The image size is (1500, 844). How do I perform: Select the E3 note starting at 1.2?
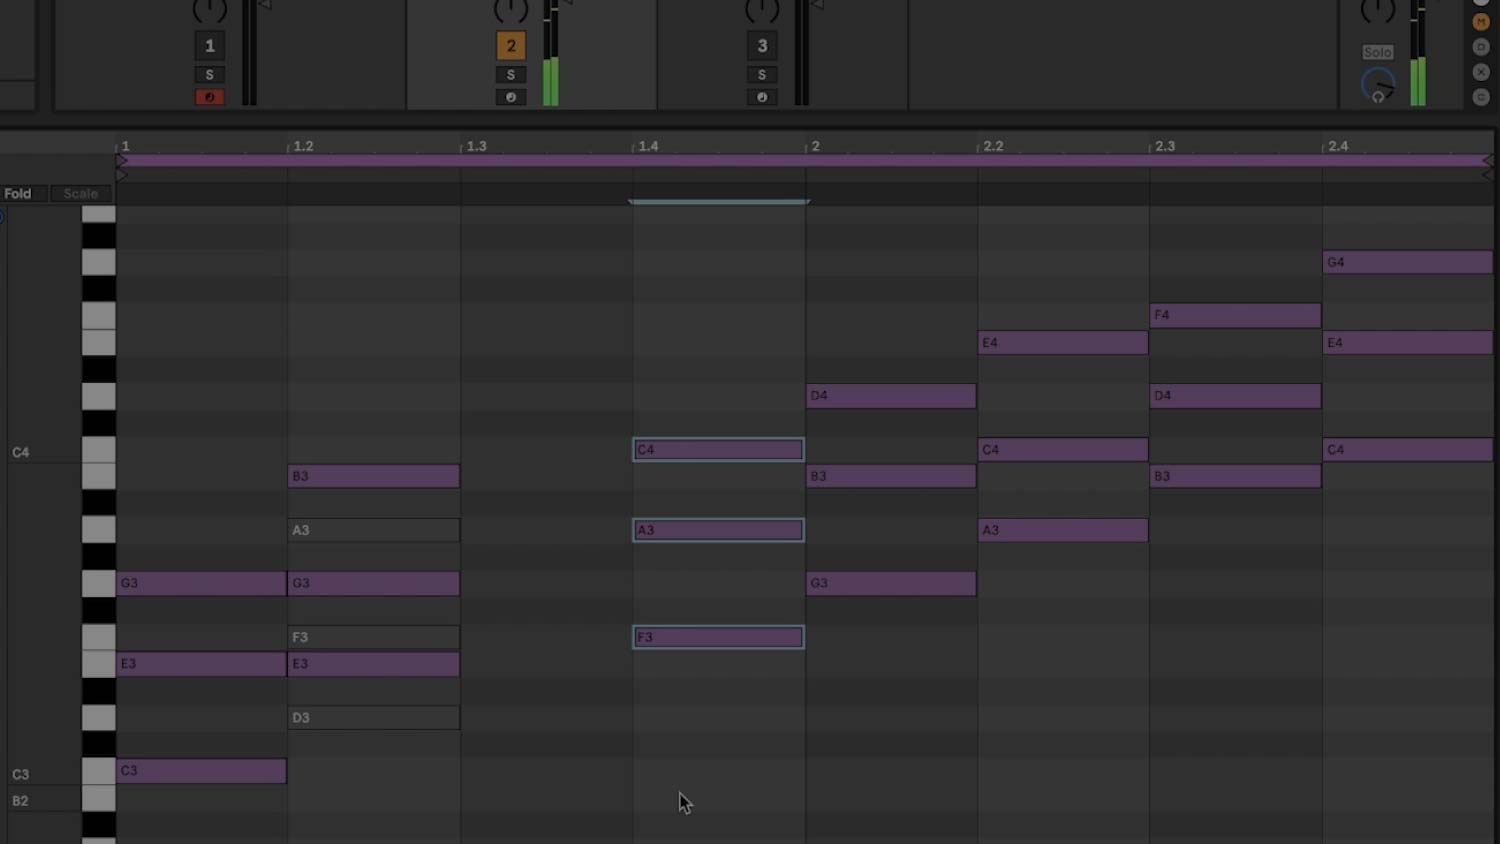(374, 664)
